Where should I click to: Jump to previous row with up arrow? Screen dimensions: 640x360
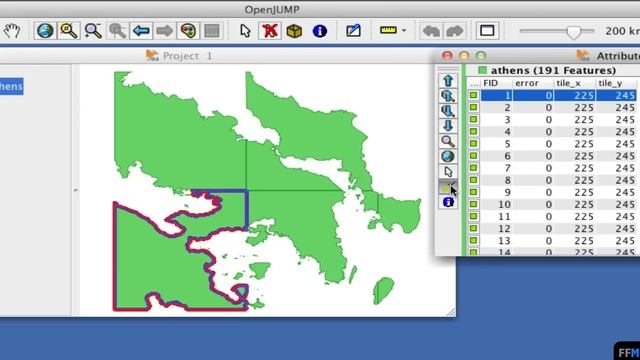(448, 80)
